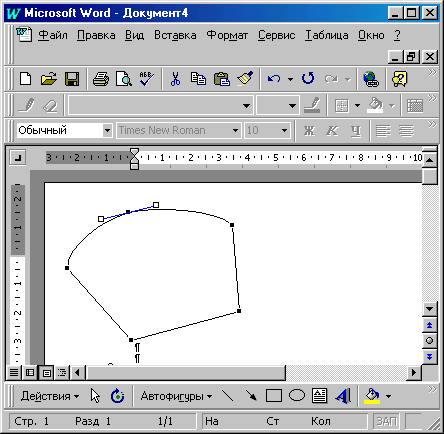Select the Rectangle drawing tool
The height and width of the screenshot is (434, 444).
pyautogui.click(x=274, y=396)
